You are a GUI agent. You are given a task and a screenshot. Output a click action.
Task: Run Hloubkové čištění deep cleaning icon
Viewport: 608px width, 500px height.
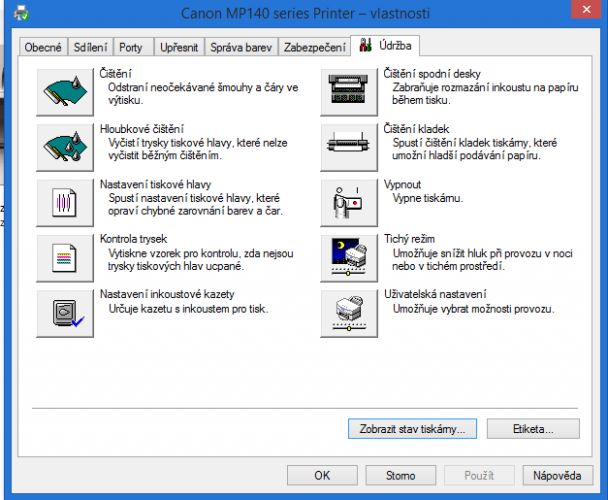(65, 147)
